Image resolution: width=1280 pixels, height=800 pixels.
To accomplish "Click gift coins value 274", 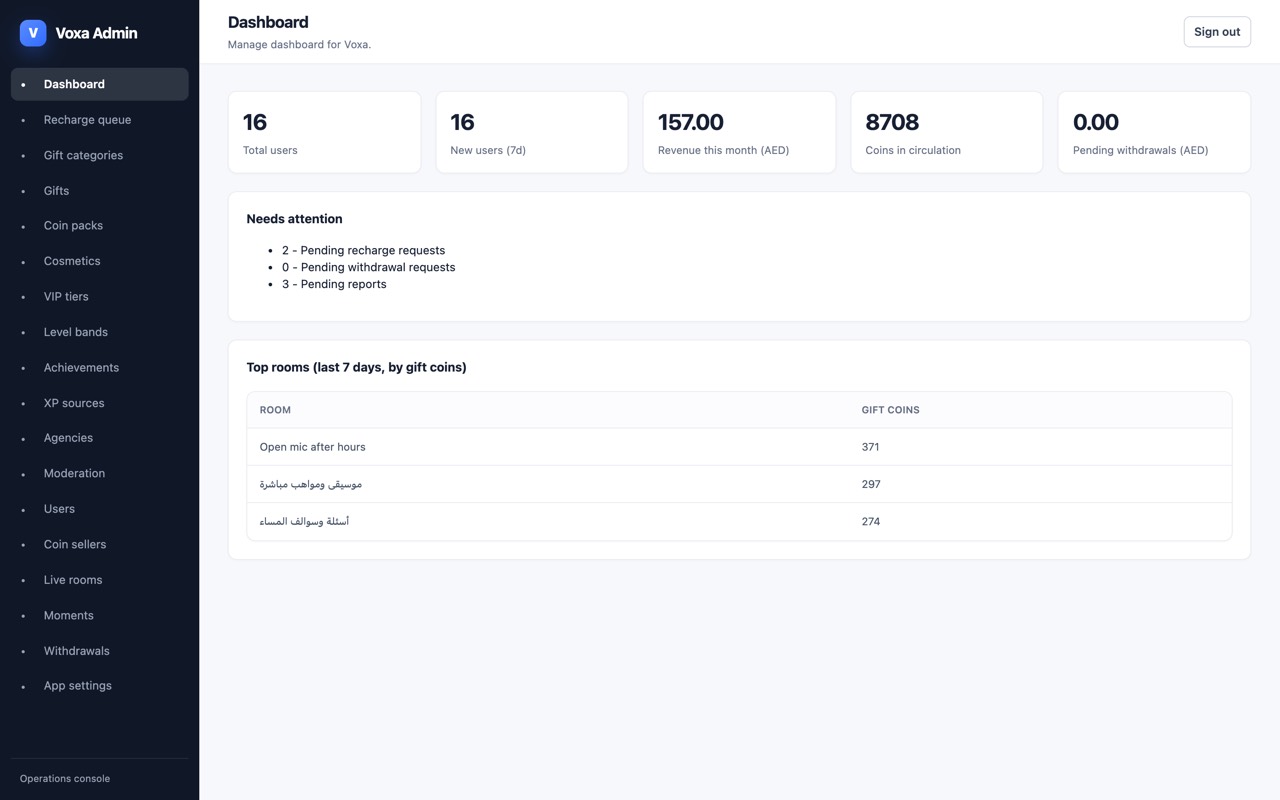I will [871, 521].
